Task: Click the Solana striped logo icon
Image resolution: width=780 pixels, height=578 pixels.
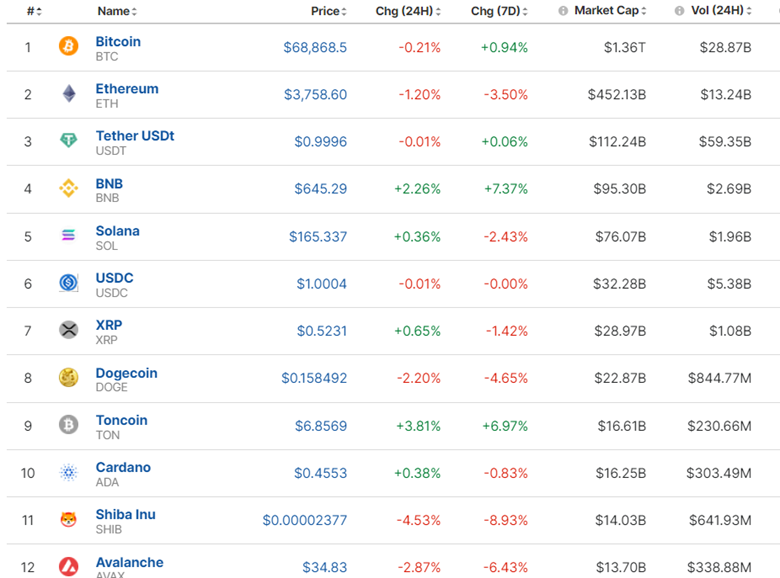Action: [69, 235]
